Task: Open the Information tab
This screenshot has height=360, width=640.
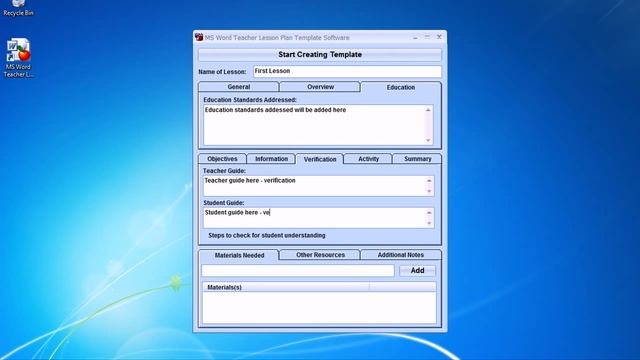Action: [271, 159]
